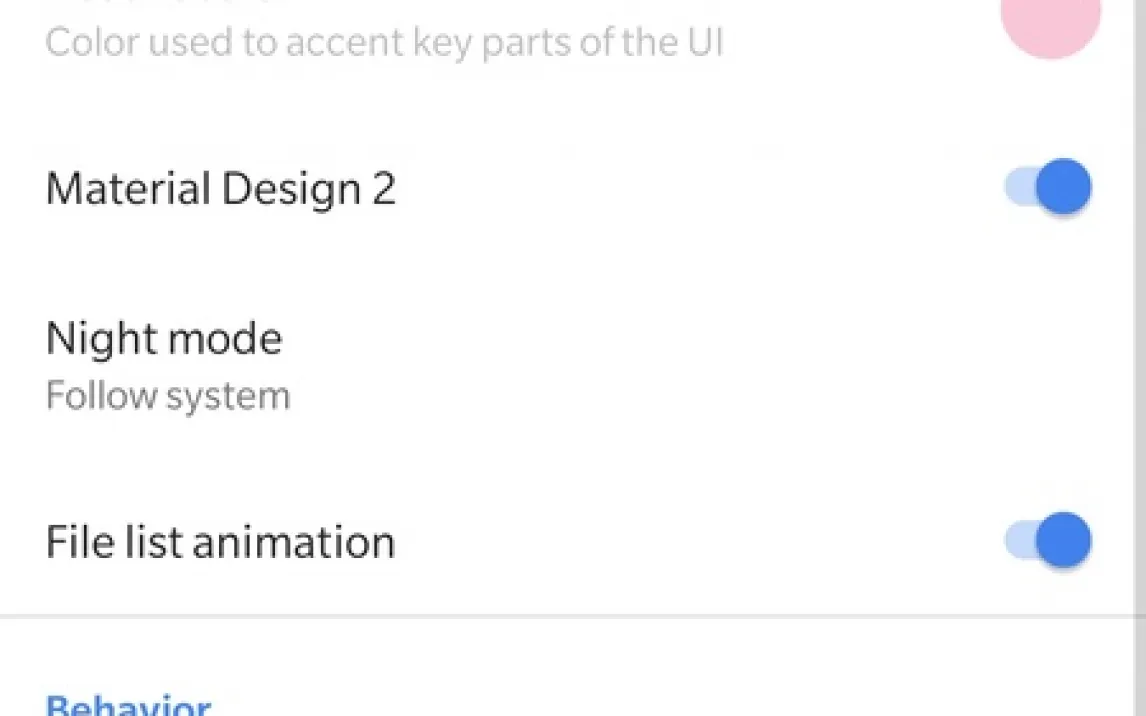Click the Material Design 2 label
The height and width of the screenshot is (716, 1146).
coord(221,189)
